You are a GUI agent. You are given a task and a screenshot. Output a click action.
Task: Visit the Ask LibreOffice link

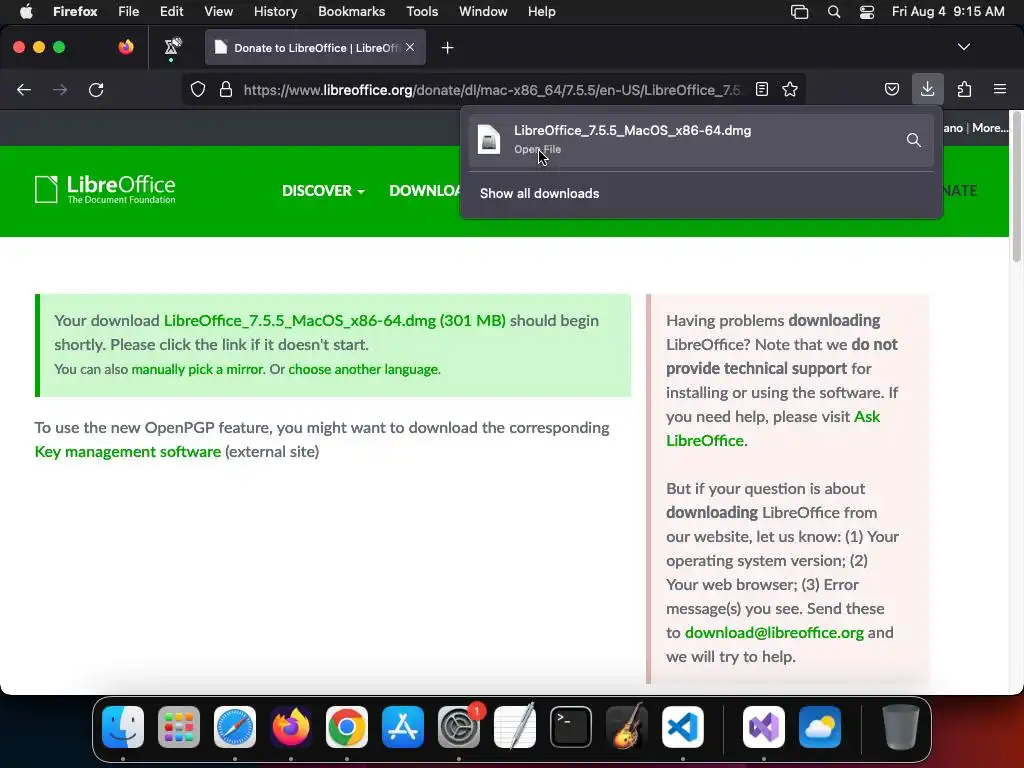click(773, 428)
